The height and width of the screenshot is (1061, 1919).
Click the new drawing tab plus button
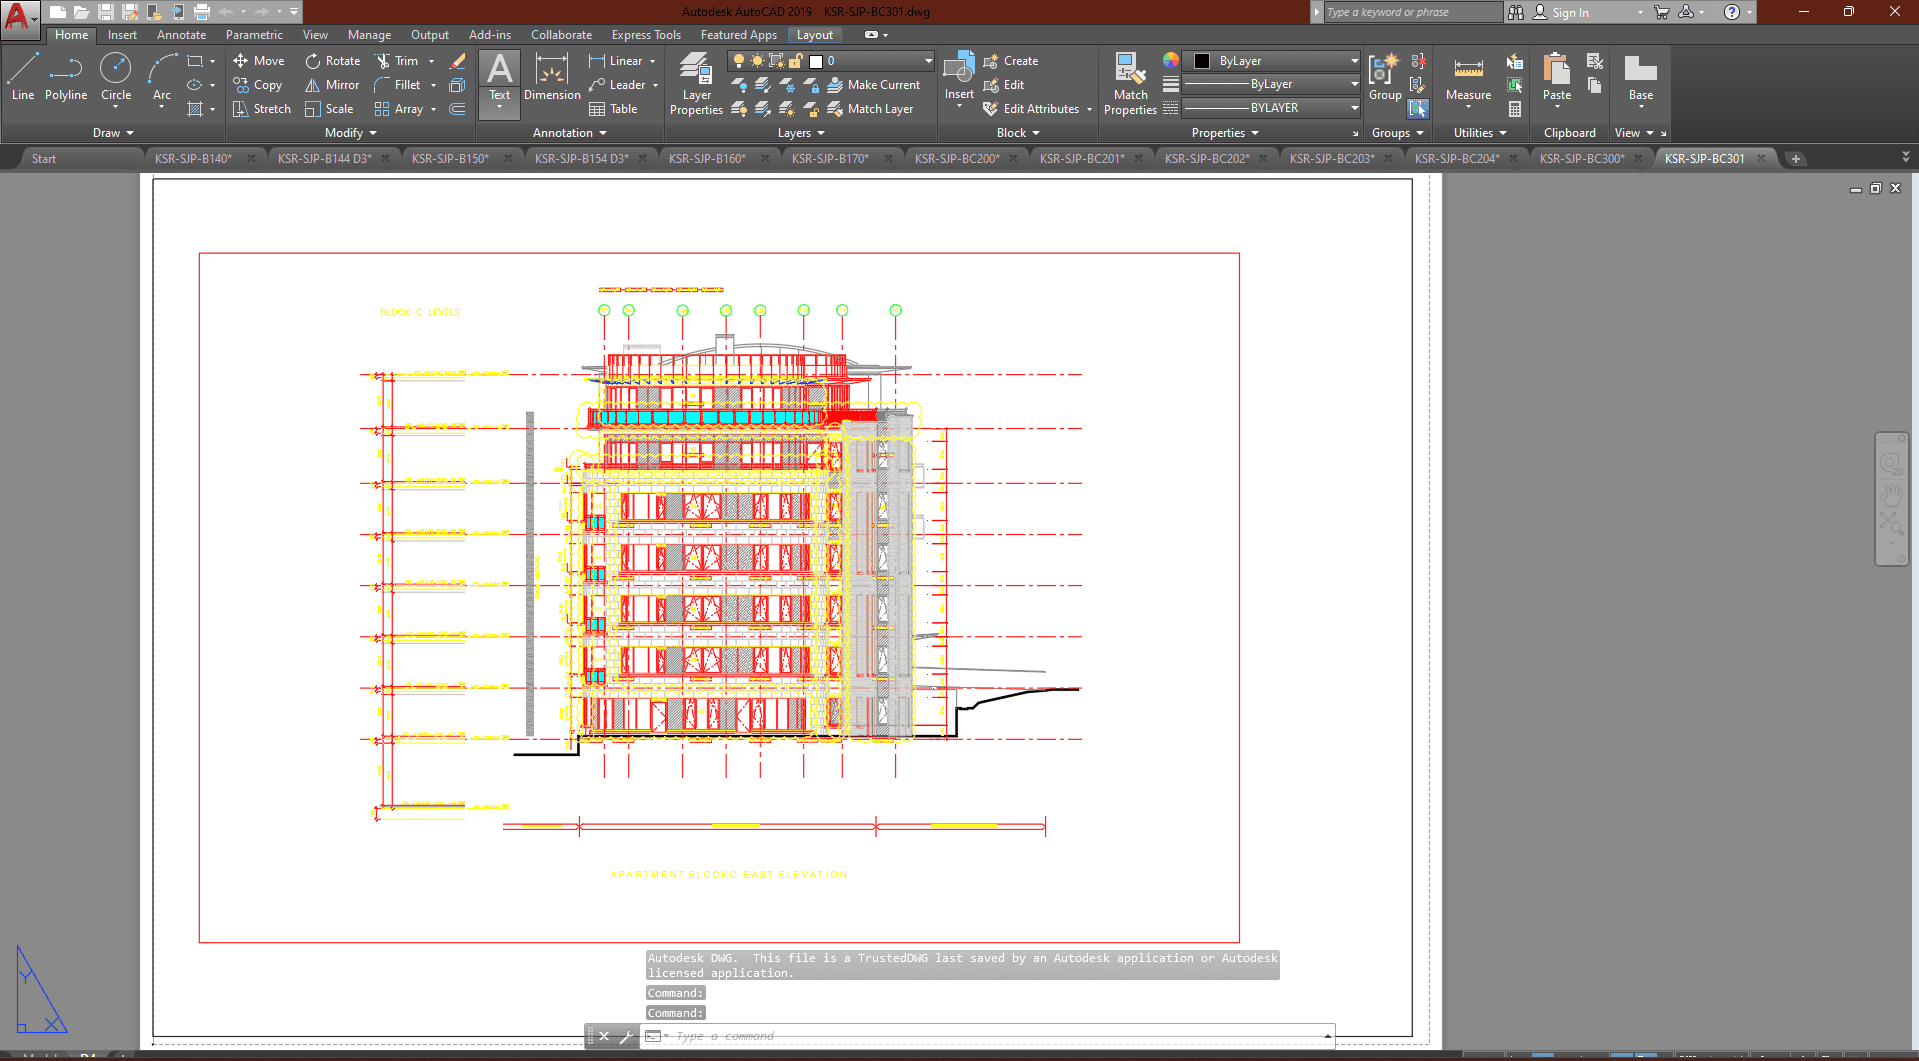(1796, 159)
